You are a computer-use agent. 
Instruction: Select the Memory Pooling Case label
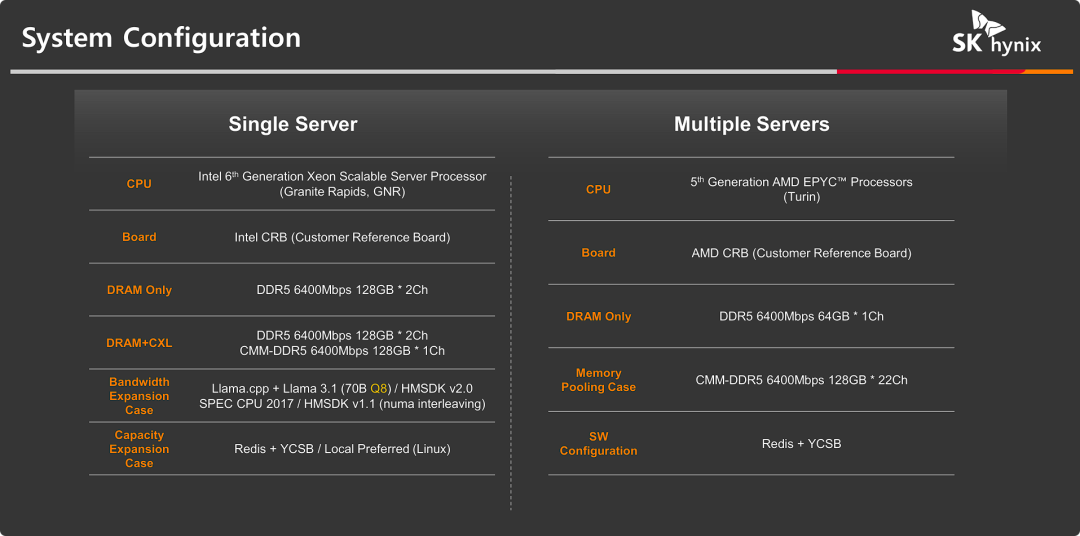[x=598, y=380]
